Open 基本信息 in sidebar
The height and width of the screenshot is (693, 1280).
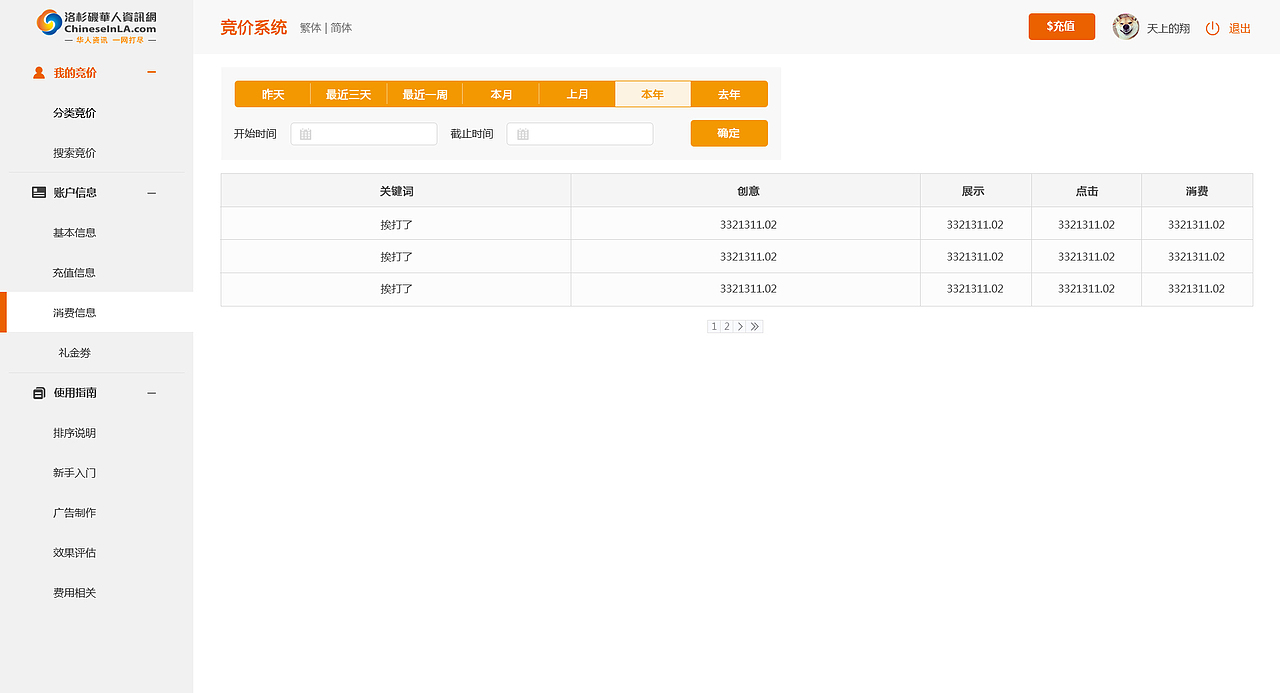pos(75,233)
